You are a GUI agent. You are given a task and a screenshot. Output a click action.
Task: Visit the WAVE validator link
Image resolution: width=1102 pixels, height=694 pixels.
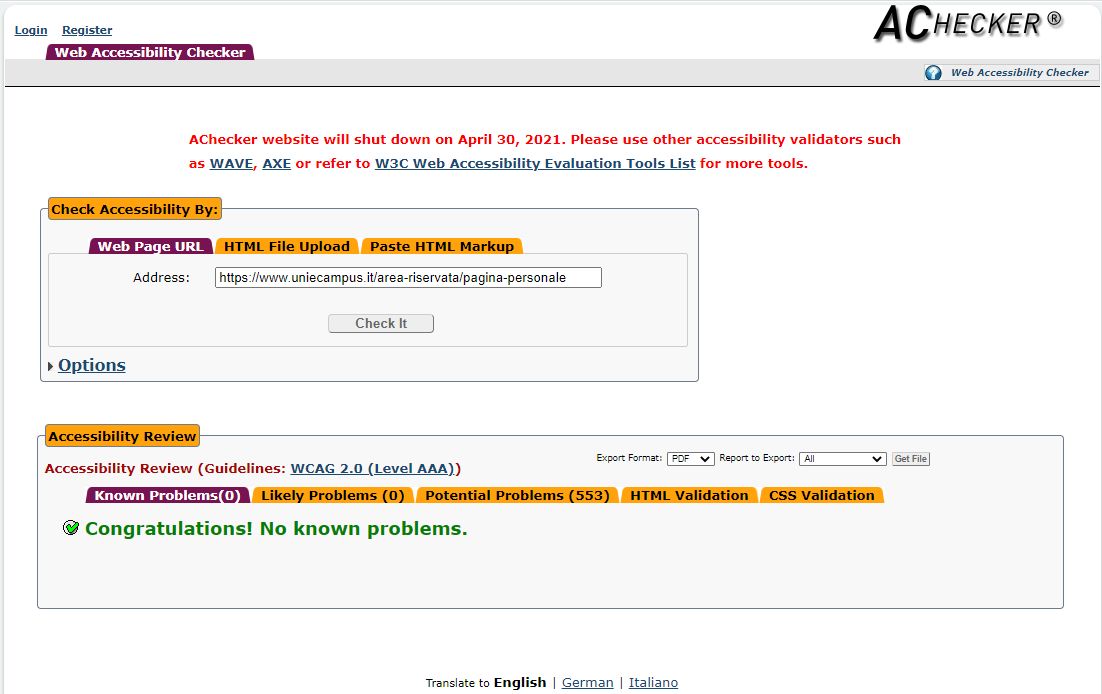231,164
